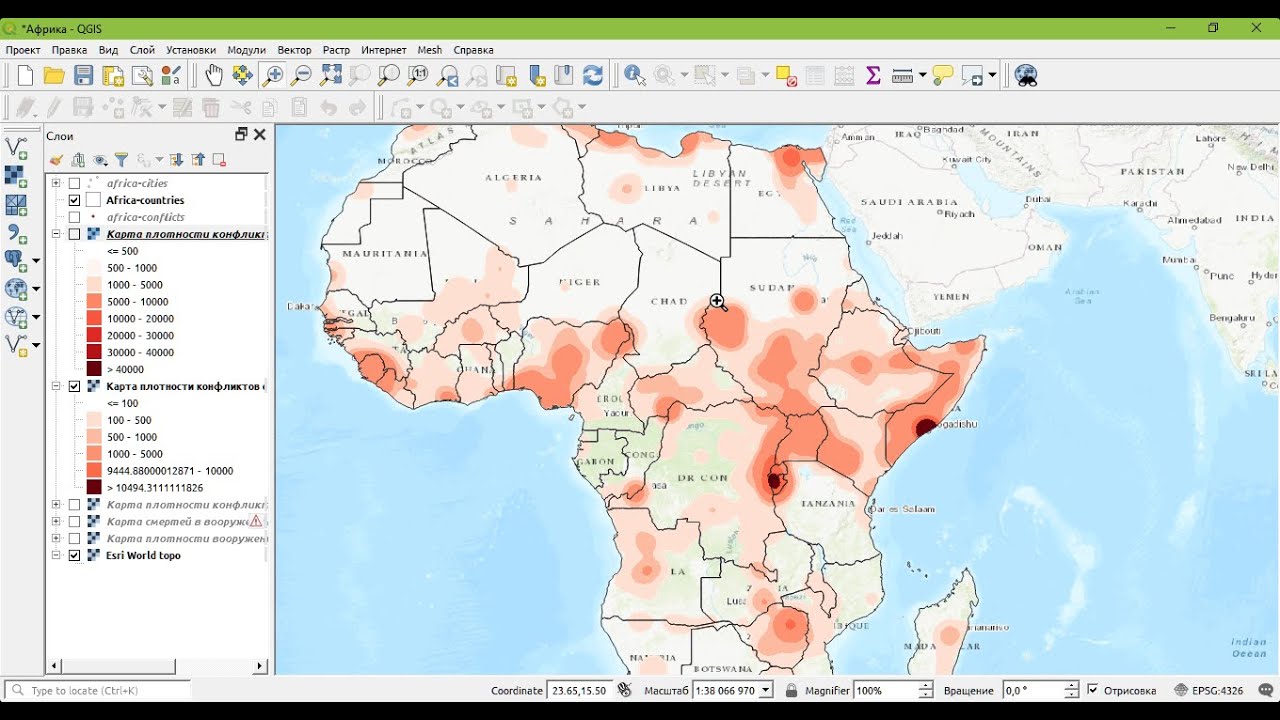
Task: Add PostGIS layer elephant icon
Action: 16,261
